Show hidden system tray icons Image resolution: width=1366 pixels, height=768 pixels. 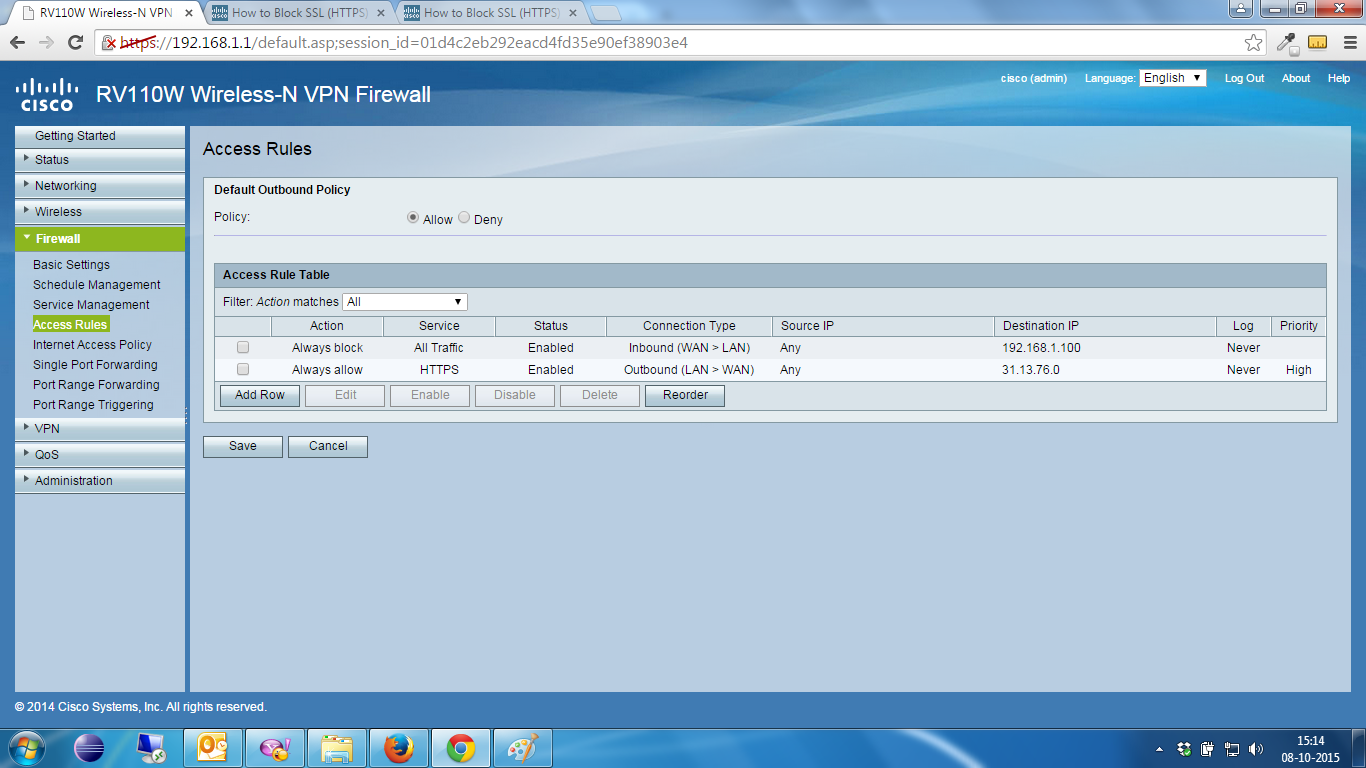[1160, 749]
